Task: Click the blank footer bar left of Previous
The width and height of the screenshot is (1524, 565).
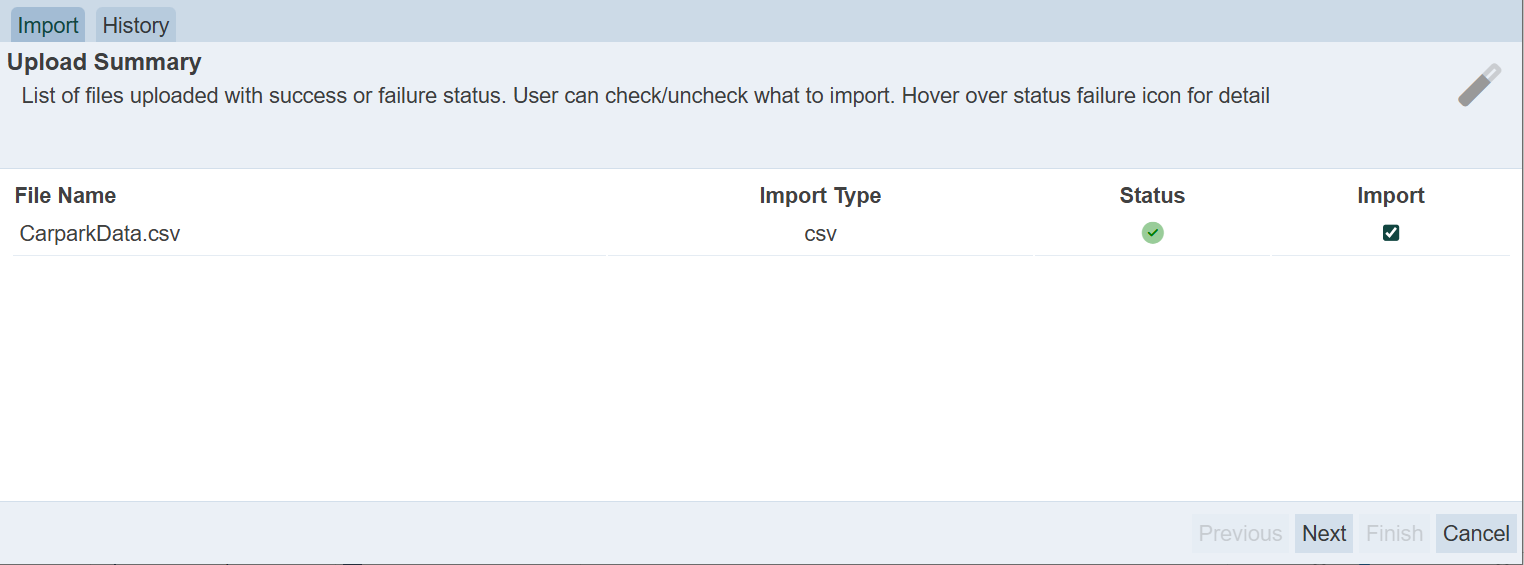Action: [x=600, y=533]
